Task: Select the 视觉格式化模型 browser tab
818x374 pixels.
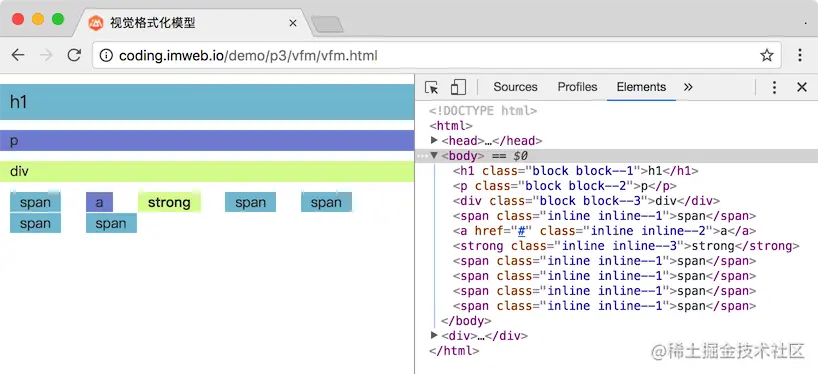Action: (193, 23)
